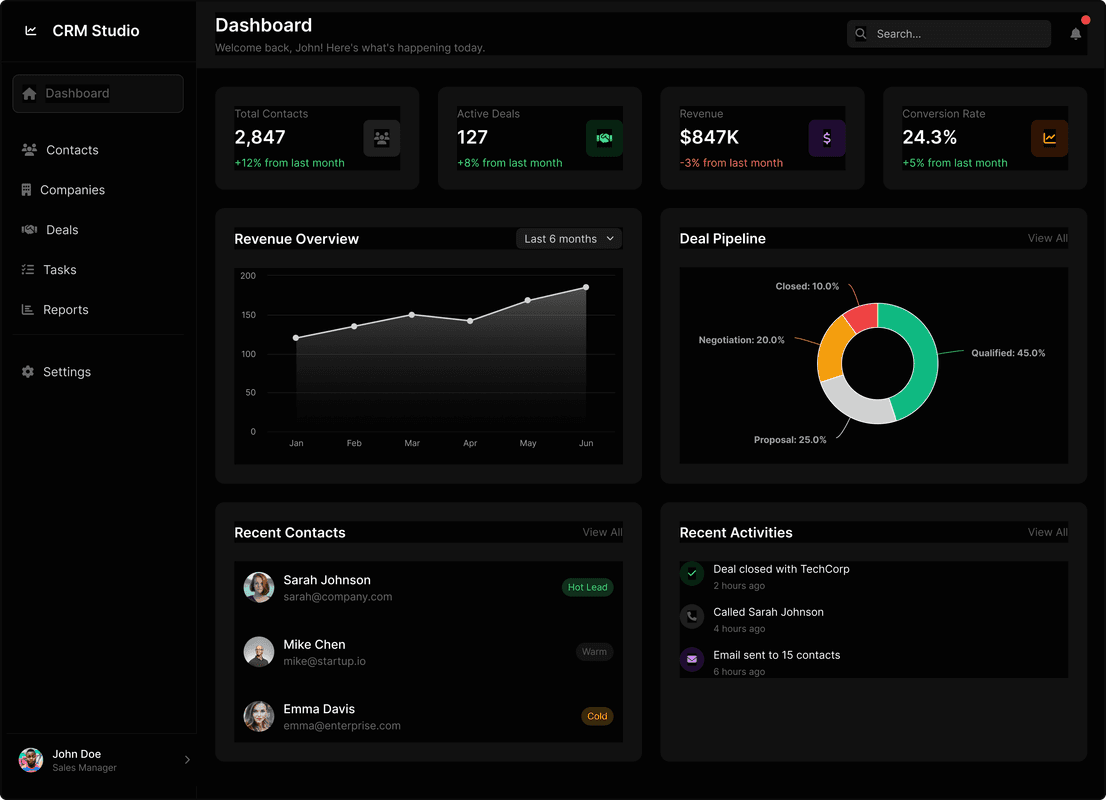Click the green dollar icon on Revenue card
Viewport: 1106px width, 800px height.
click(x=827, y=138)
